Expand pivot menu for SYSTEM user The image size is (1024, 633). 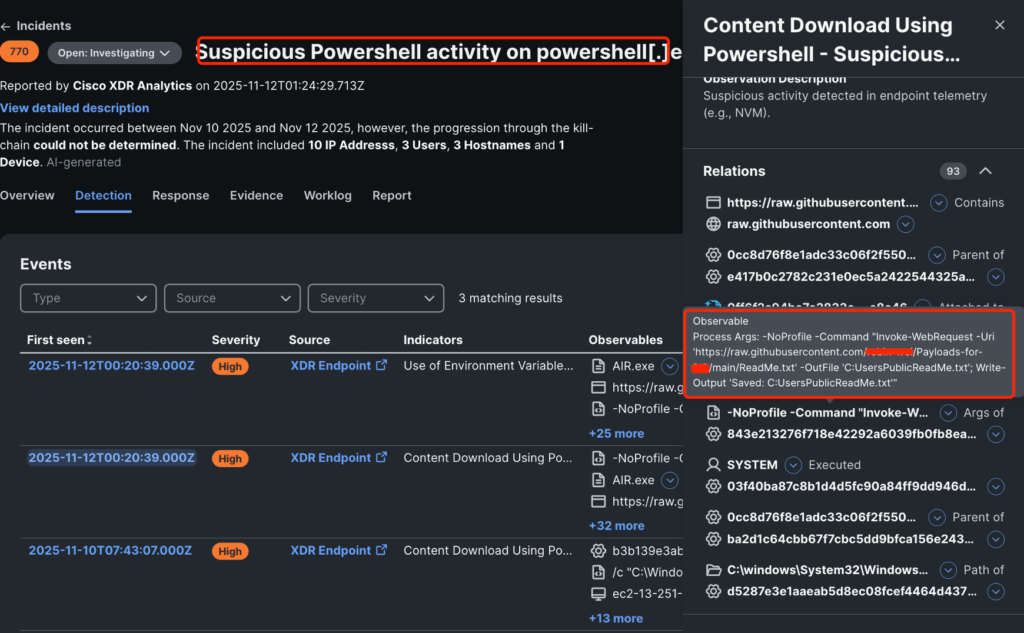[x=793, y=465]
